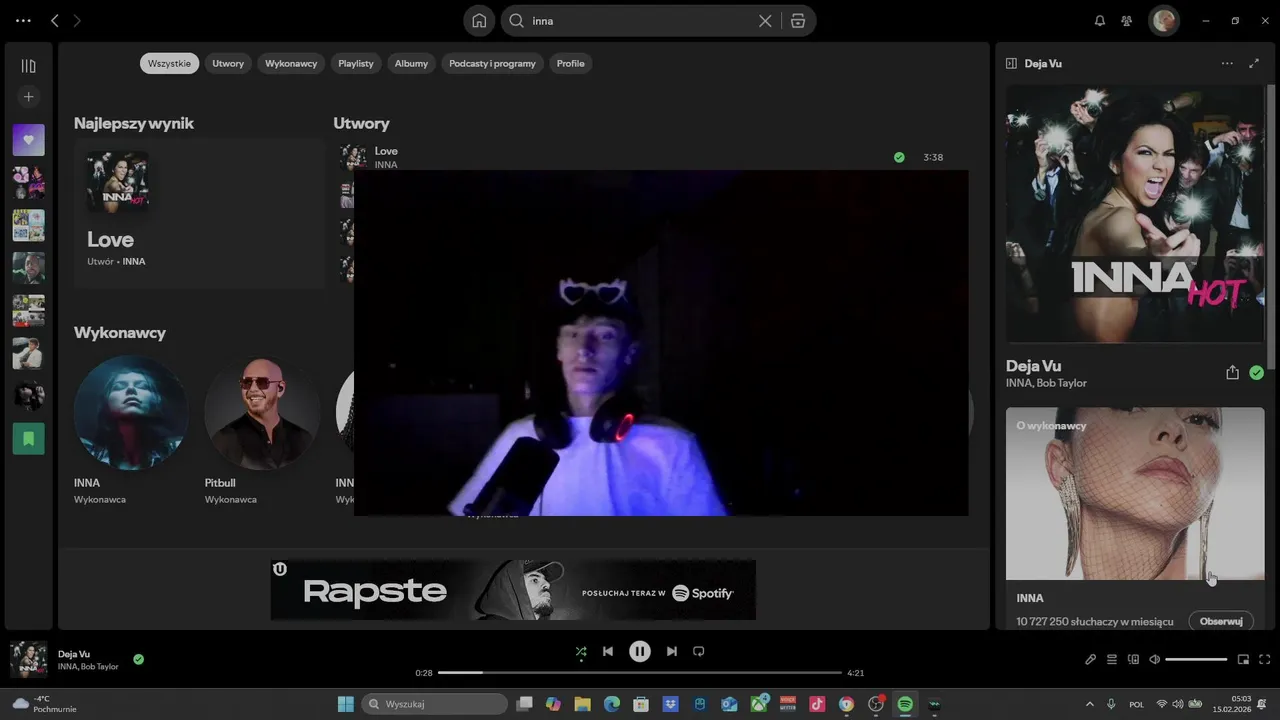
Task: Select the Podcasty i programy filter
Action: 492,63
